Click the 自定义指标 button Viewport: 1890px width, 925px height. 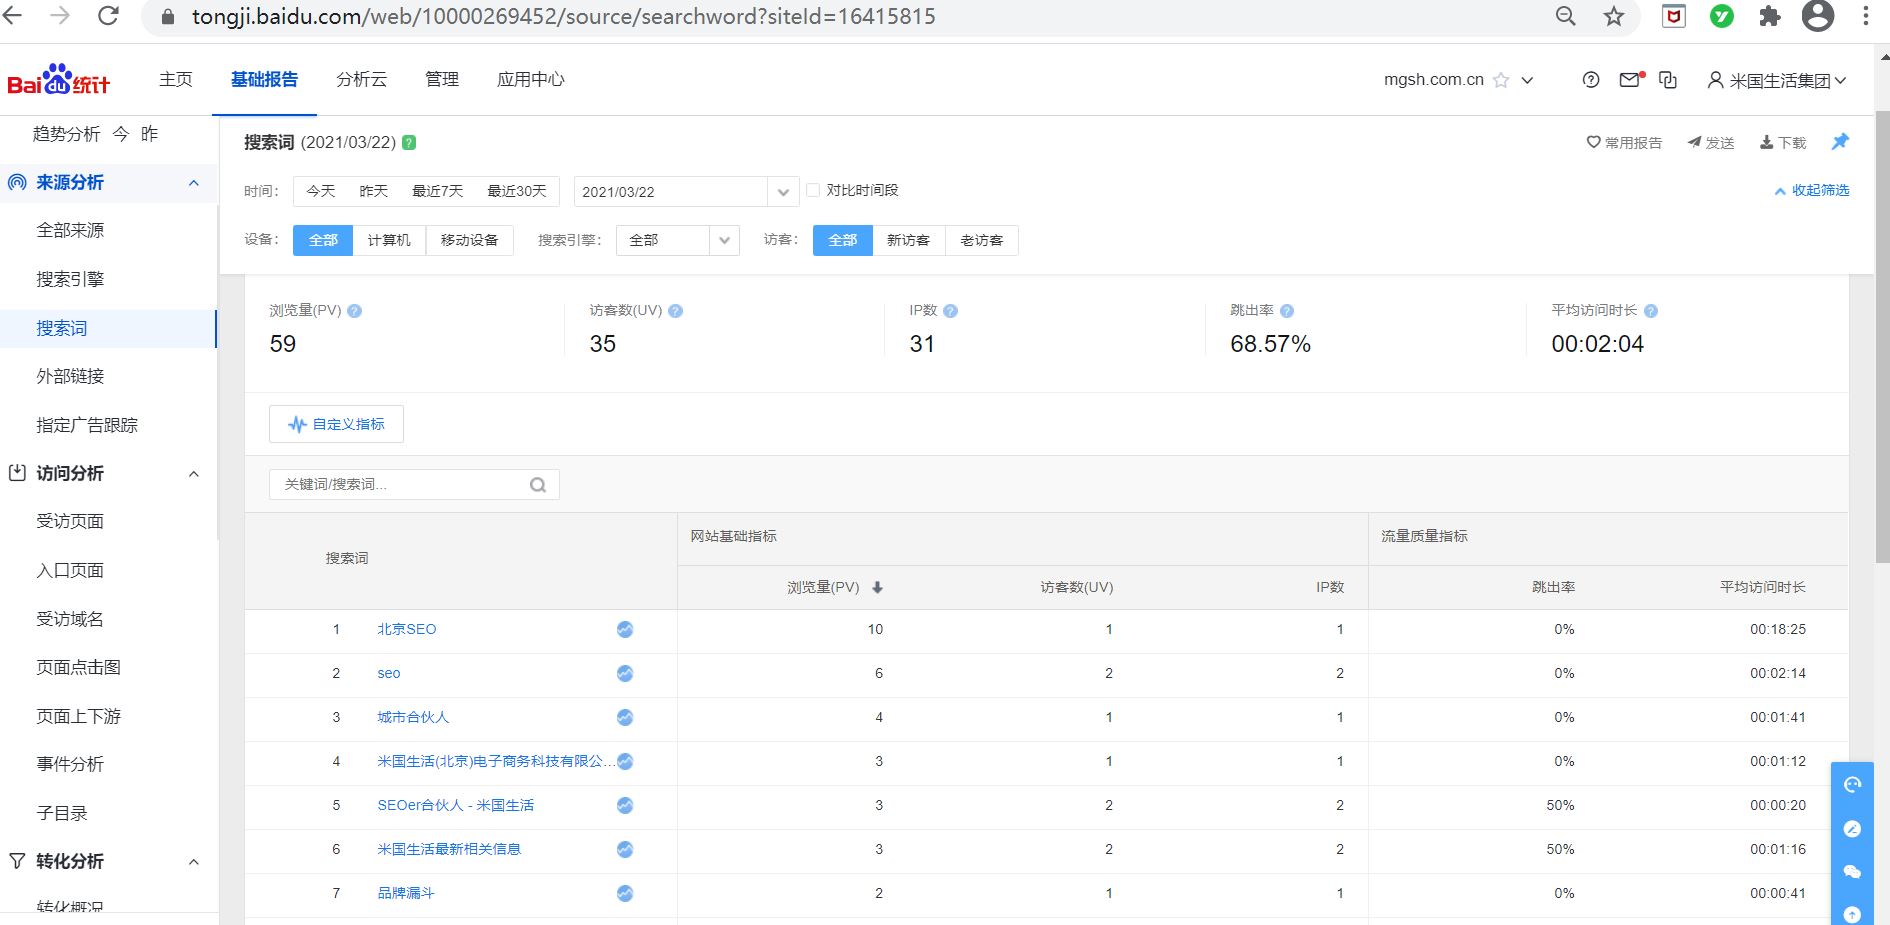(x=336, y=424)
